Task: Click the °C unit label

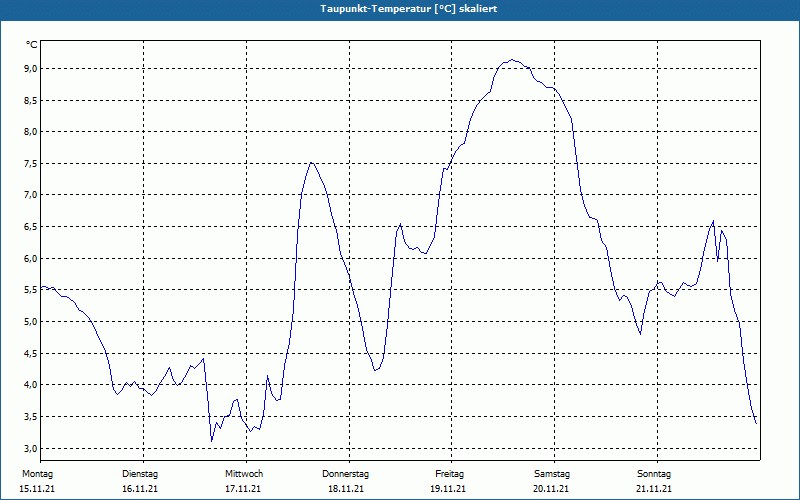Action: [x=31, y=45]
